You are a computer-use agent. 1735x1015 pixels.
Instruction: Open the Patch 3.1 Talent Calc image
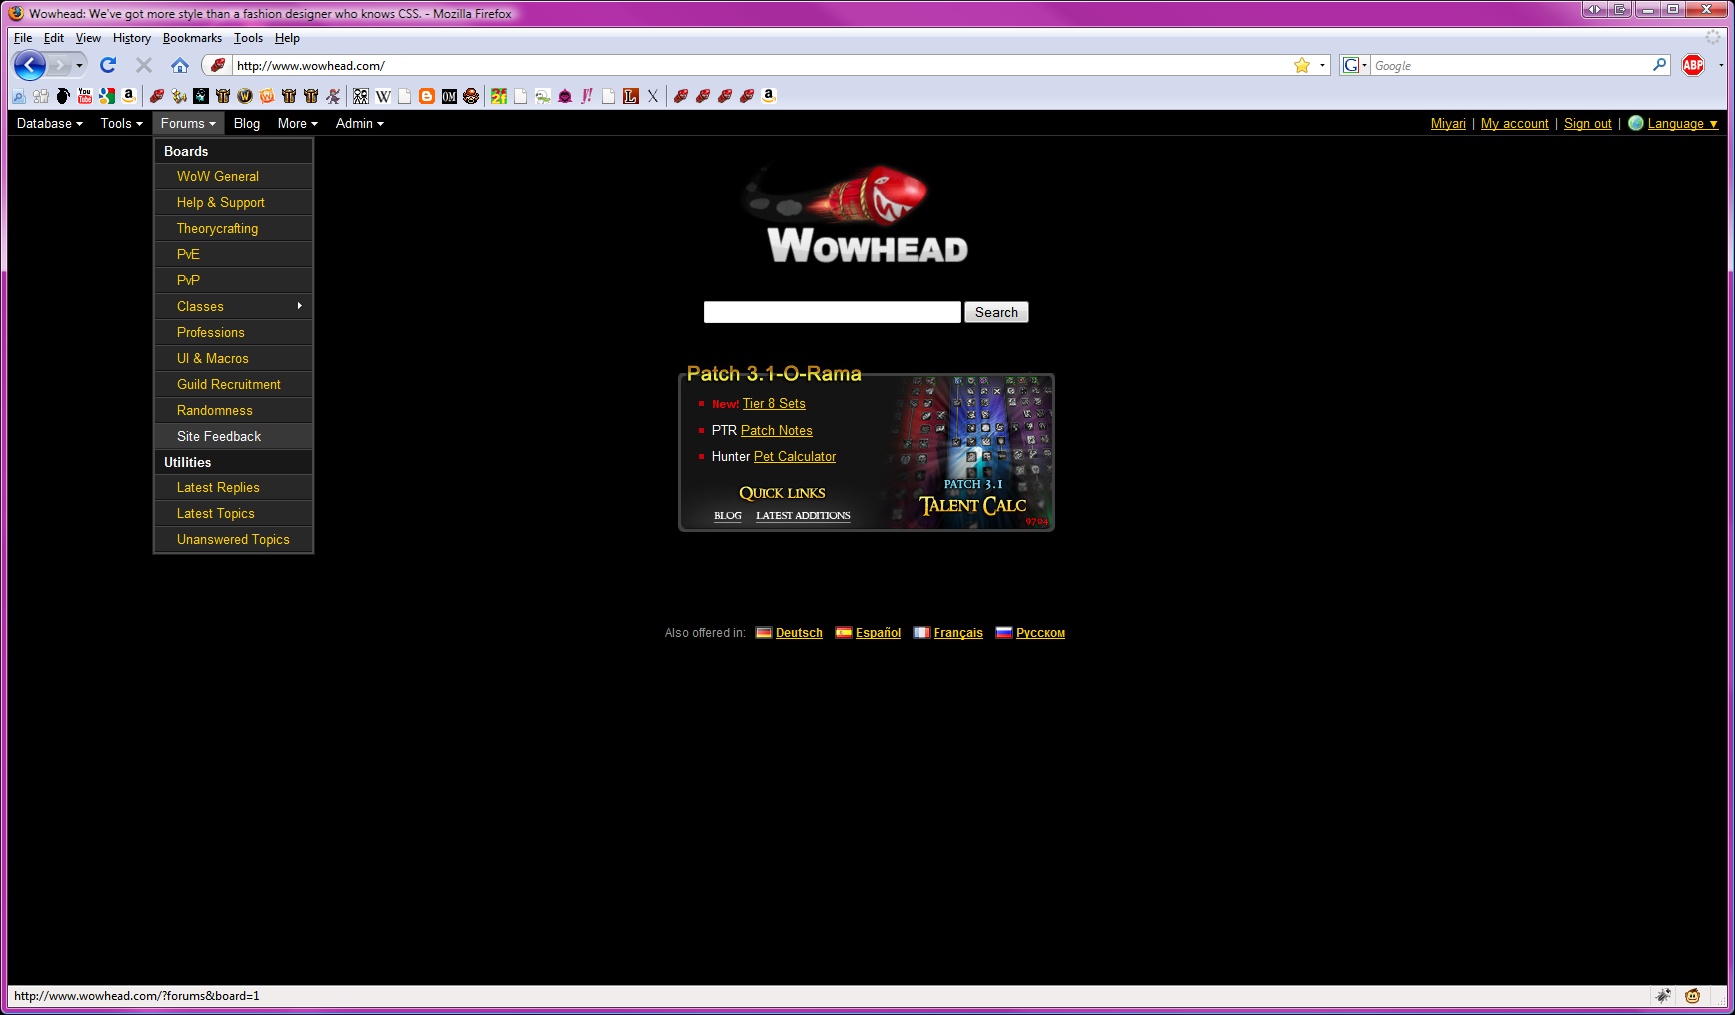point(973,453)
